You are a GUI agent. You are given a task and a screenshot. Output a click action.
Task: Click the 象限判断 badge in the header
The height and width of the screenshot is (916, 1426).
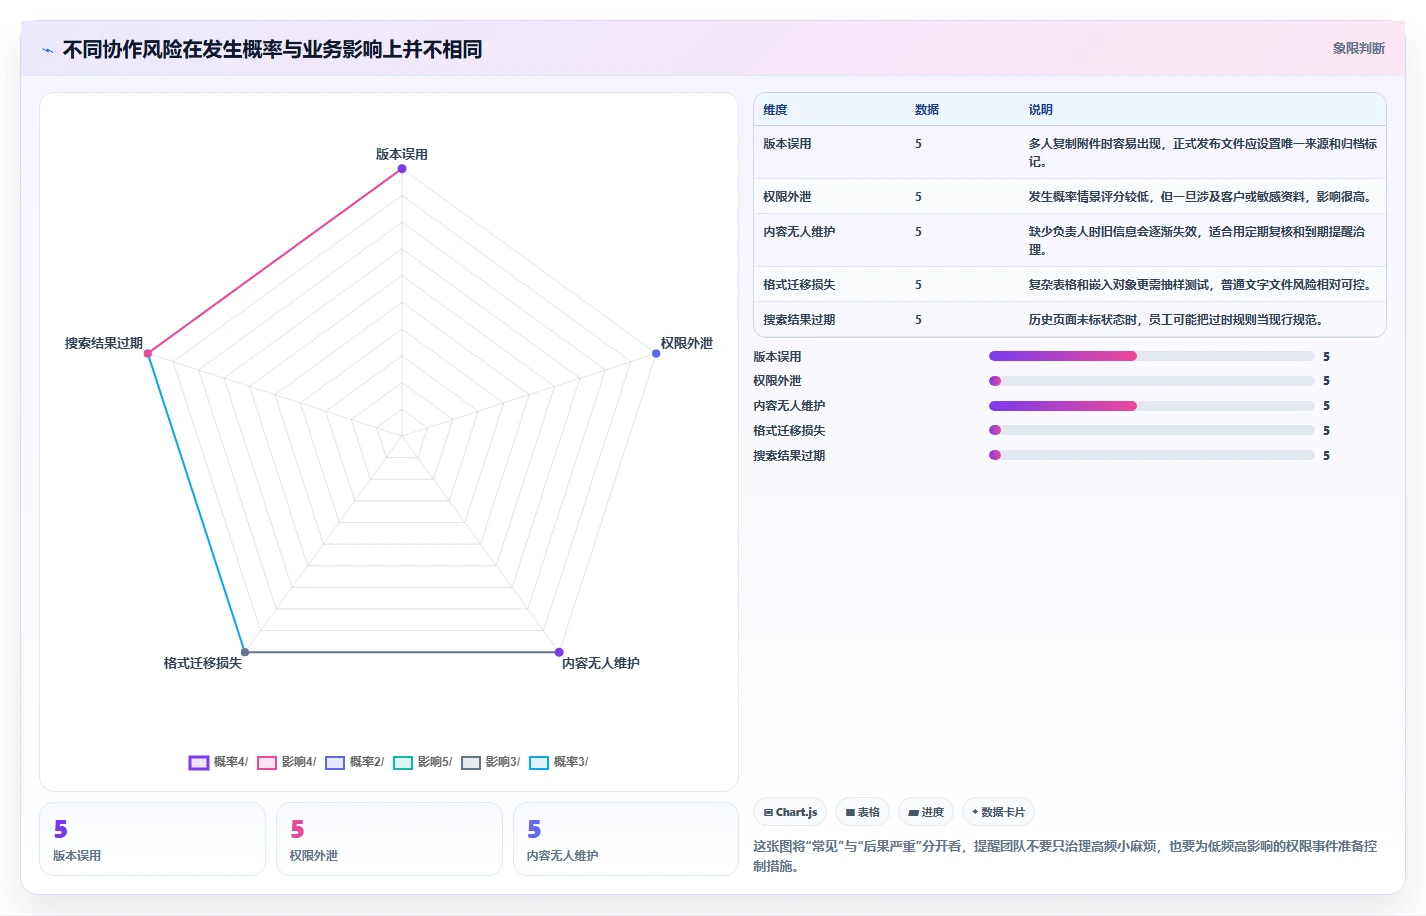point(1358,48)
